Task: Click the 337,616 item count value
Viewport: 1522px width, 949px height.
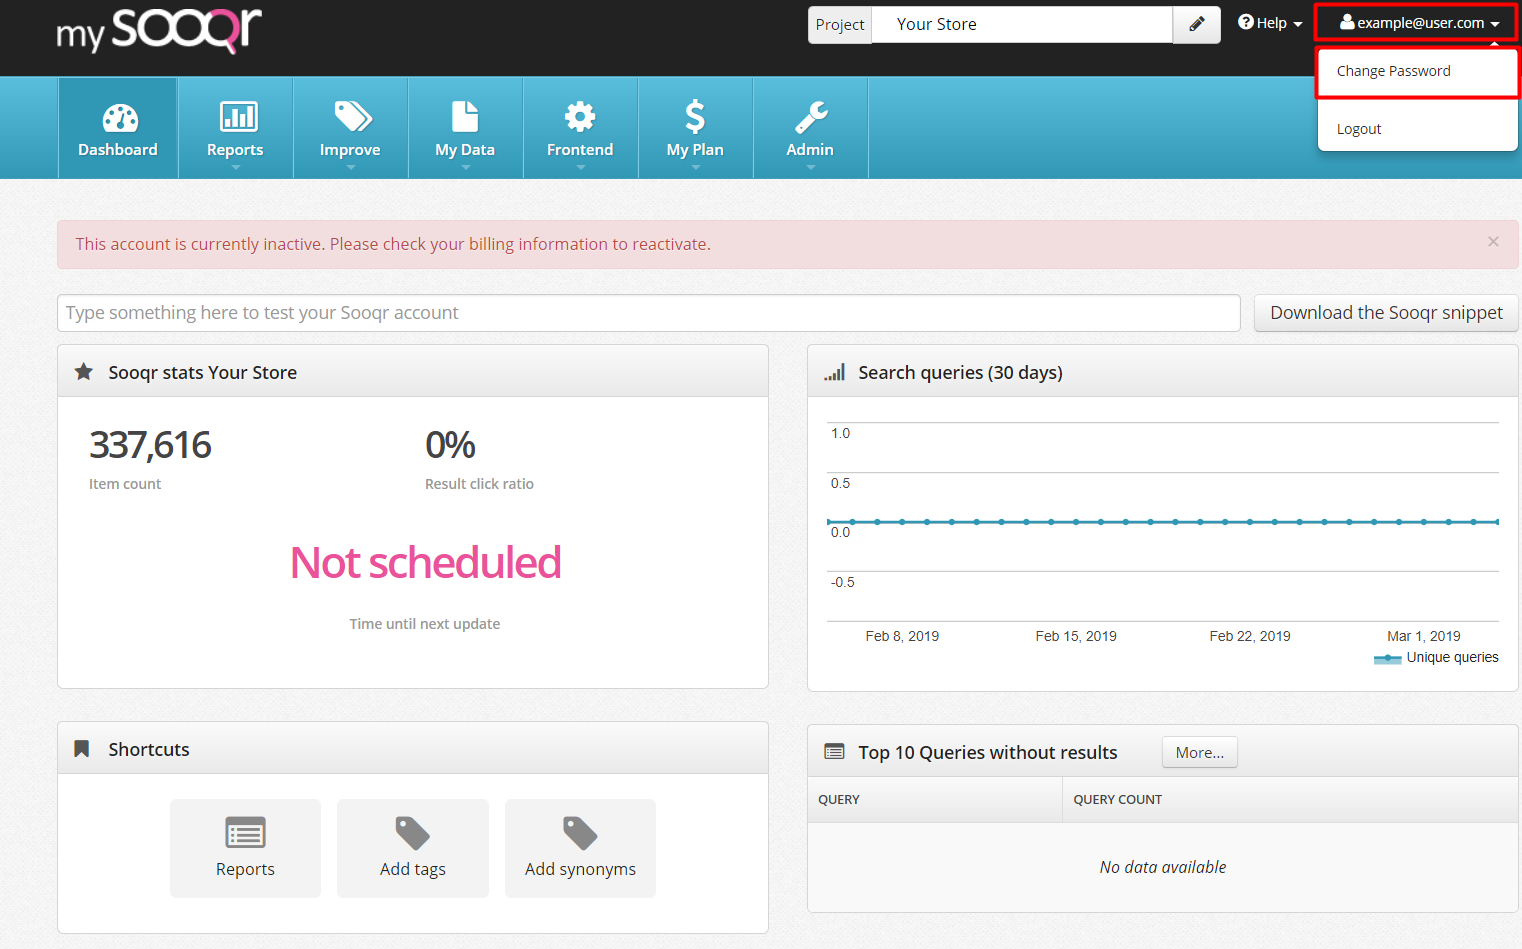Action: tap(150, 445)
